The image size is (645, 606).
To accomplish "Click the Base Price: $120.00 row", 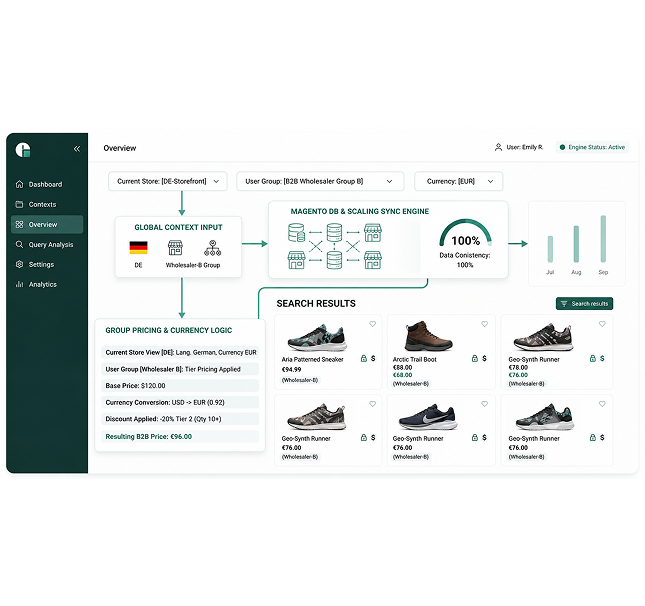I will 180,386.
